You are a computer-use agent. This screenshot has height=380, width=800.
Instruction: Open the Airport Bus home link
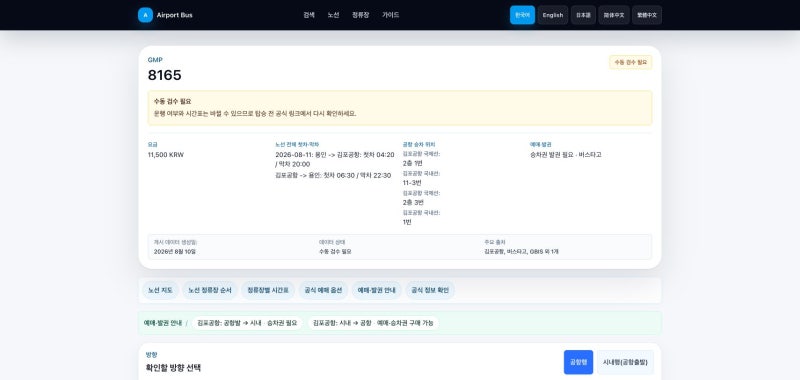click(165, 15)
